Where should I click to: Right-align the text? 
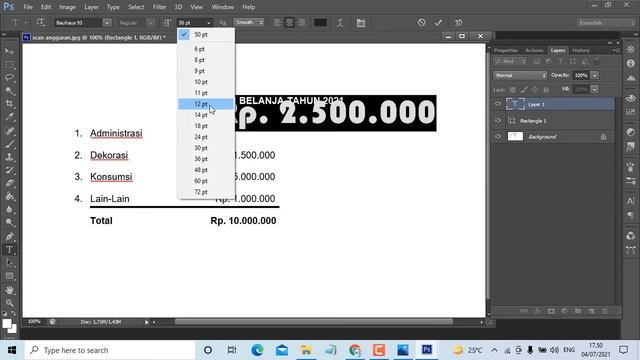click(x=301, y=22)
